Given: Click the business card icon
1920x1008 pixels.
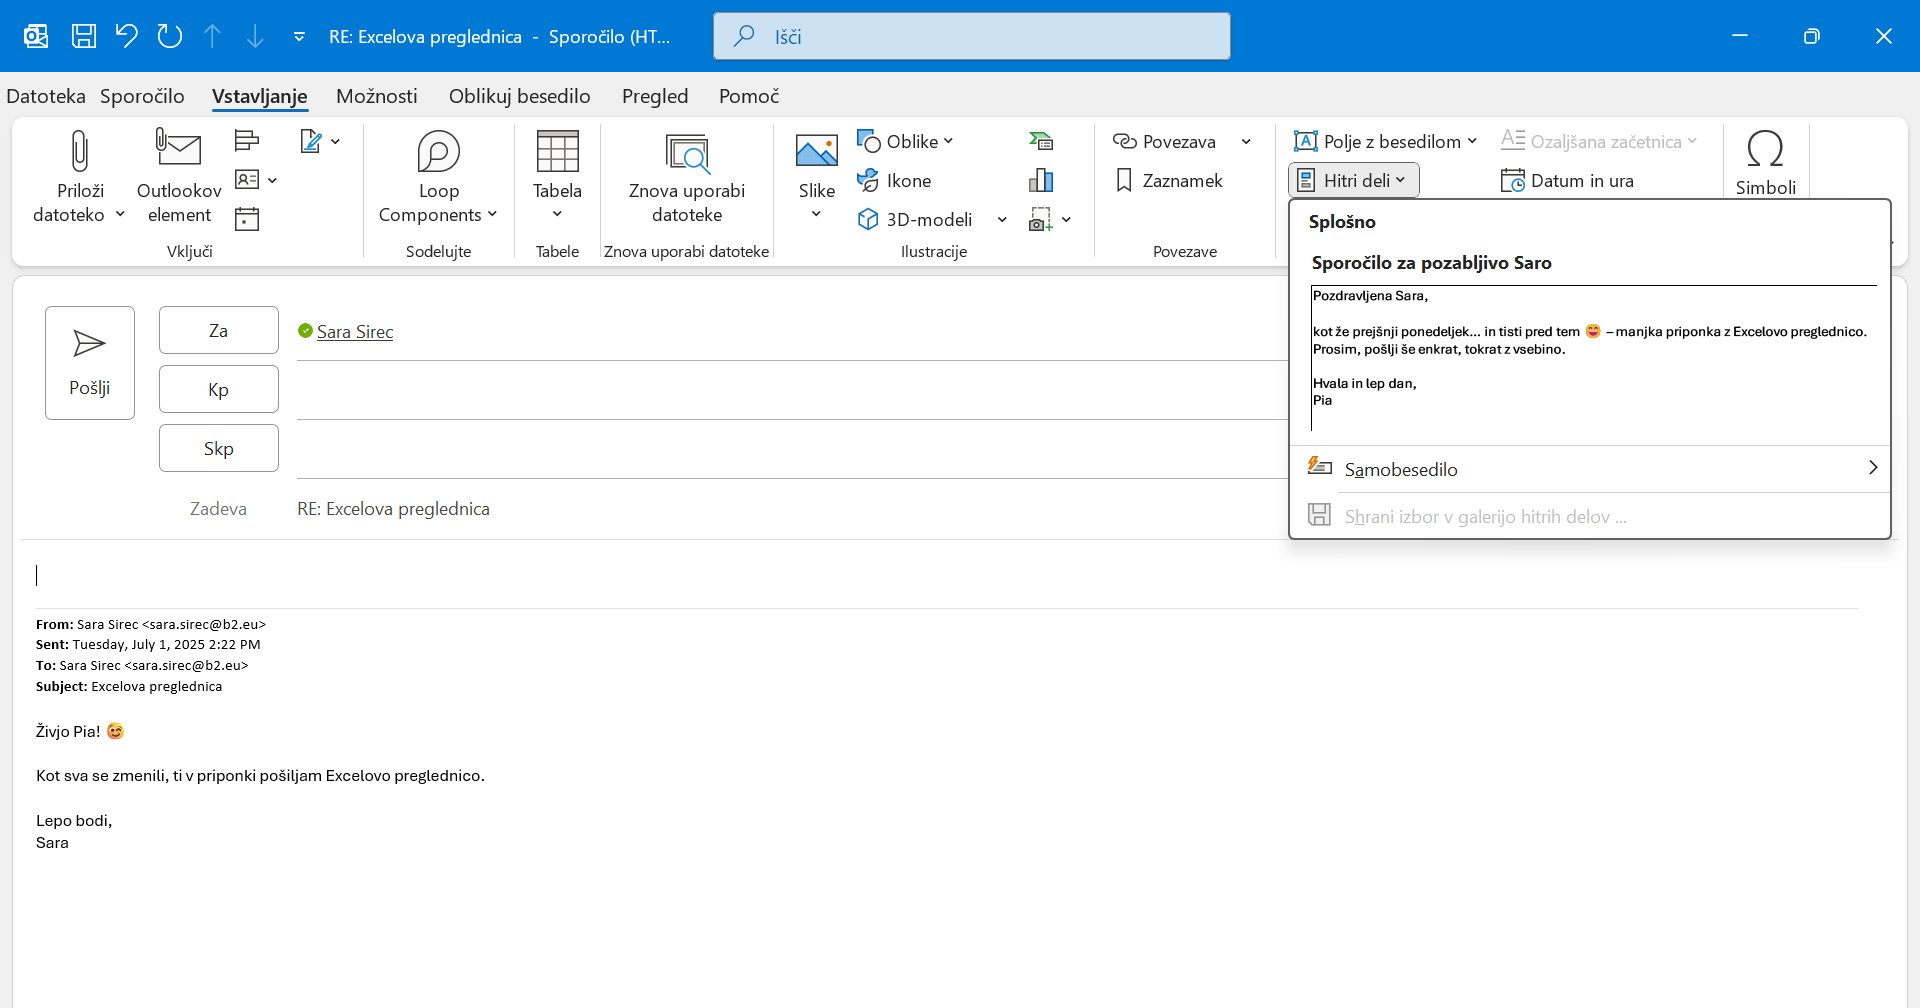Looking at the screenshot, I should [x=246, y=179].
